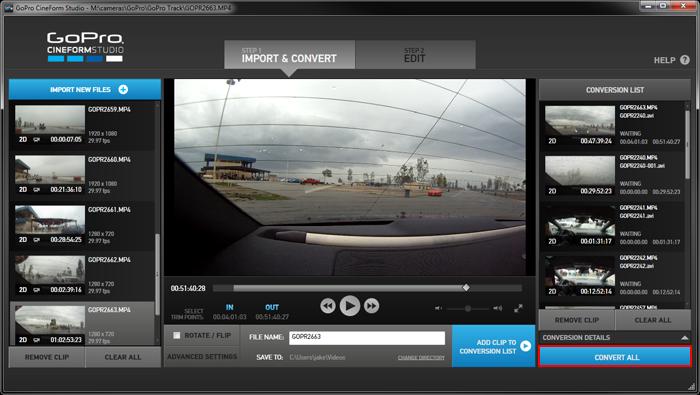Click the loud volume speaker icon

(x=498, y=308)
